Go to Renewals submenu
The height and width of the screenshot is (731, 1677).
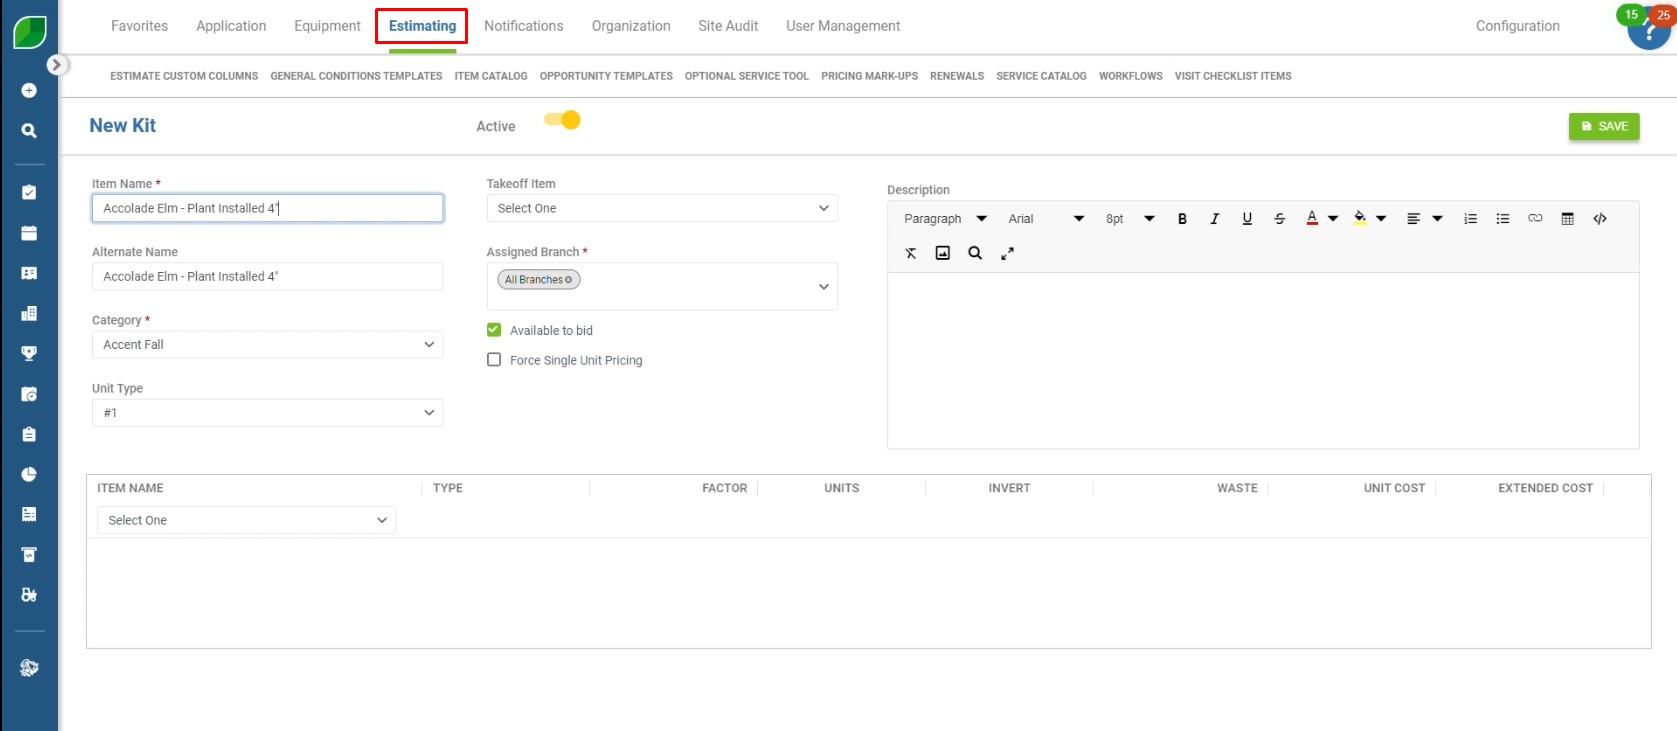tap(957, 76)
